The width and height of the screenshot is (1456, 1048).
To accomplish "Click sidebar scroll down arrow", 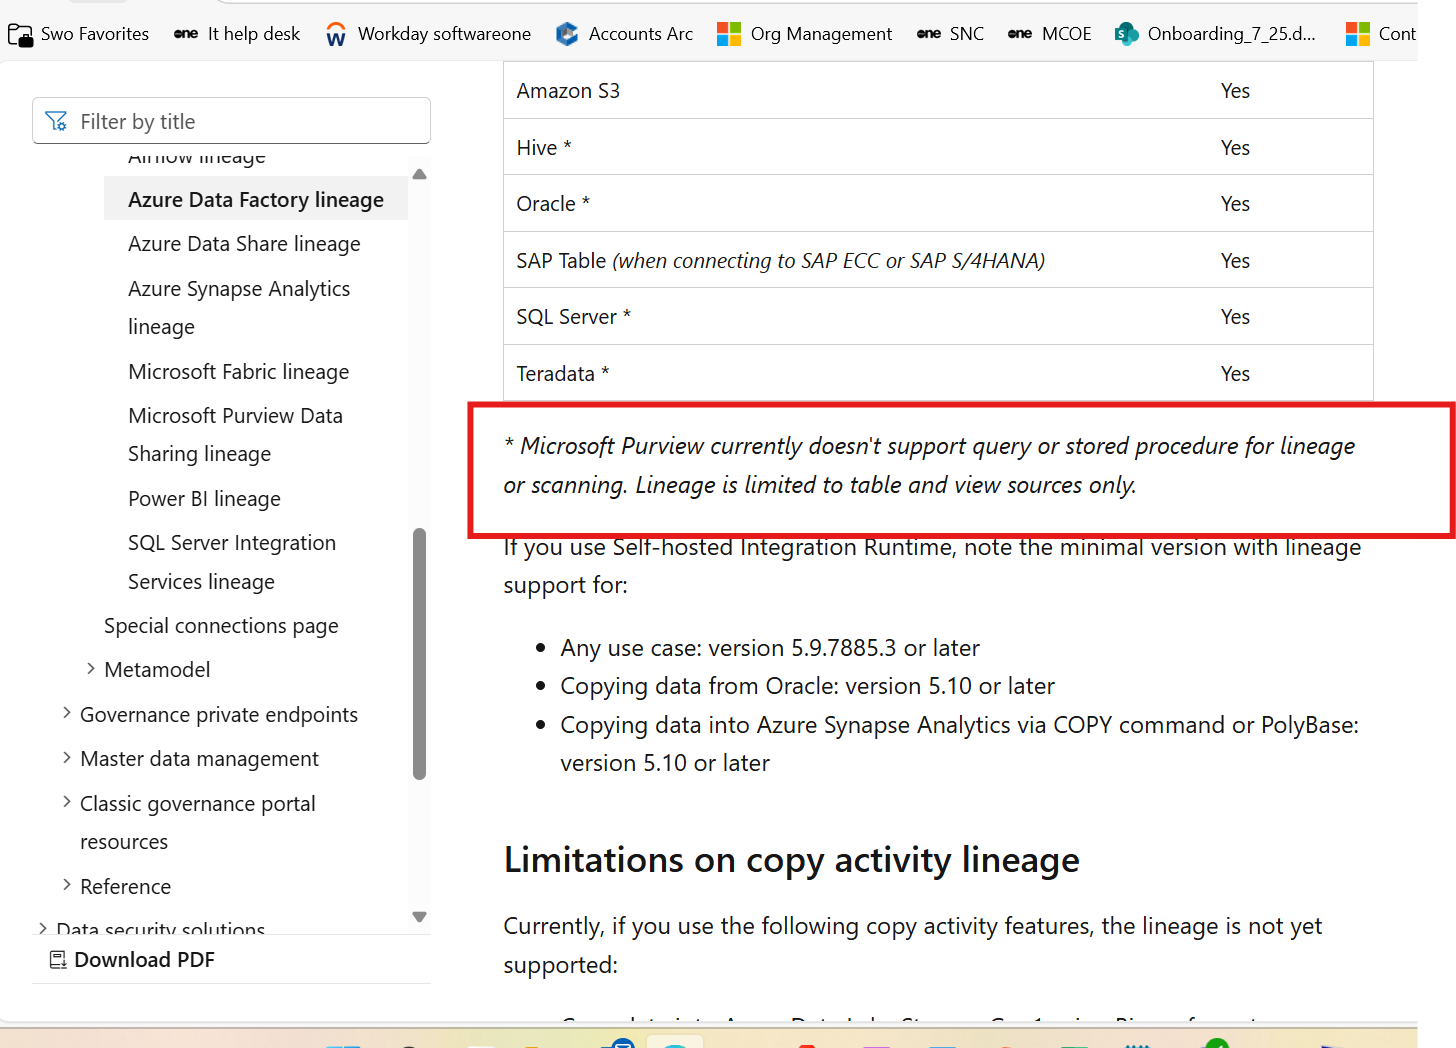I will pos(420,917).
